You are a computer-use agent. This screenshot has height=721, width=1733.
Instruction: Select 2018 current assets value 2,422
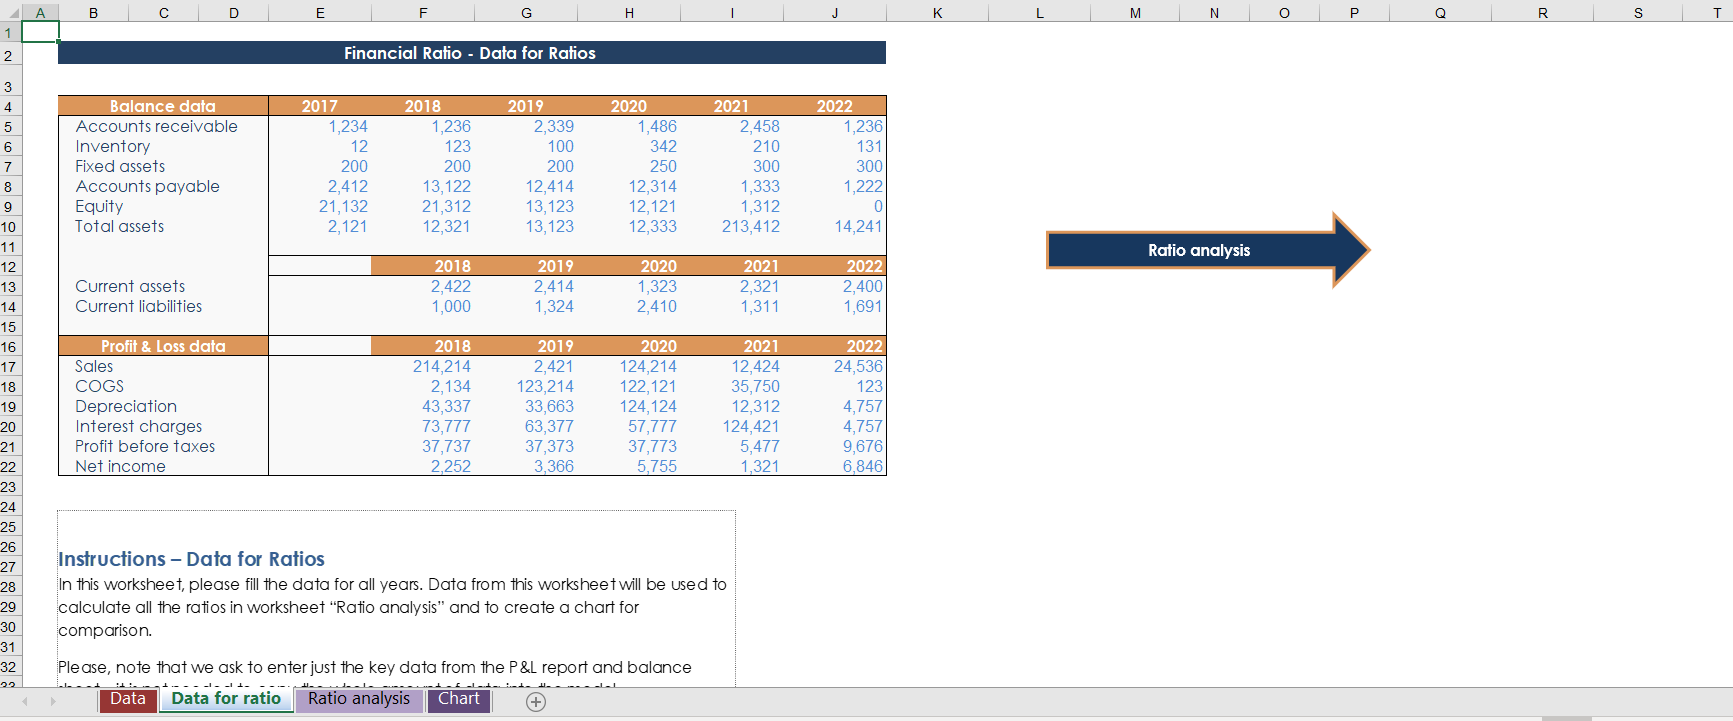pos(451,286)
